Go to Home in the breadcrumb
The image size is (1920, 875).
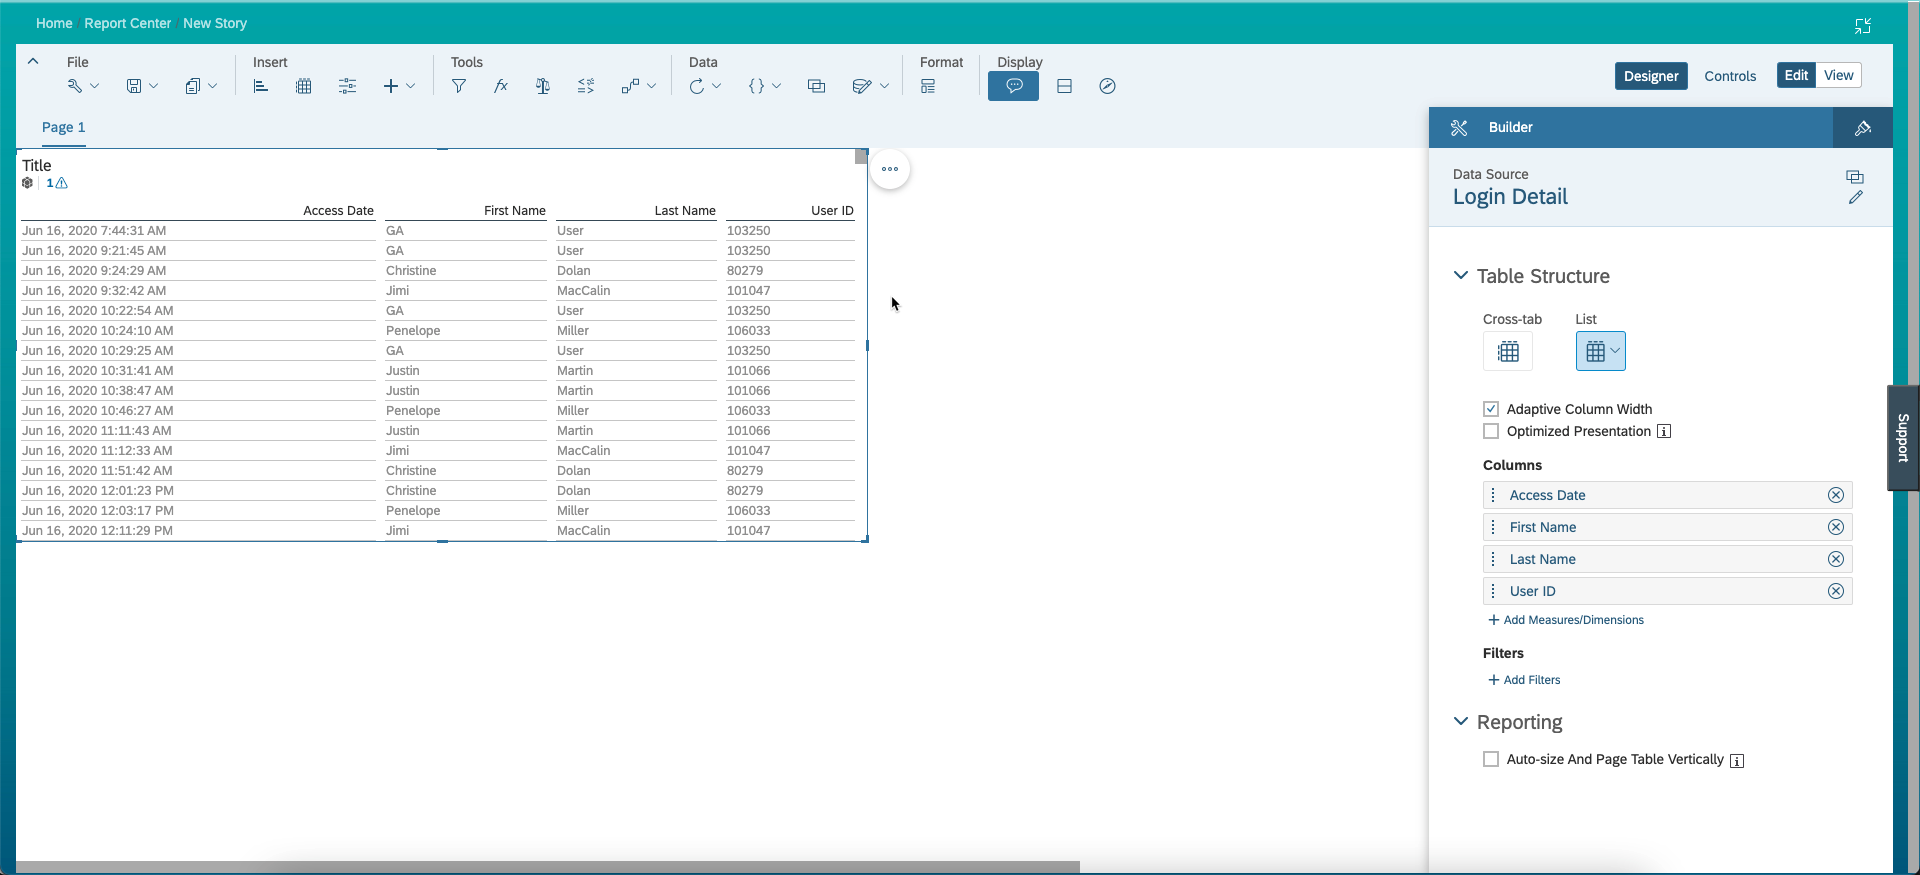[x=54, y=23]
